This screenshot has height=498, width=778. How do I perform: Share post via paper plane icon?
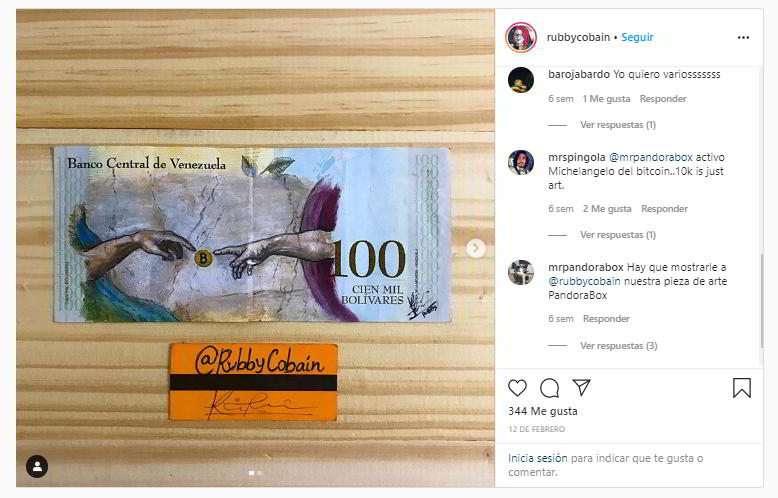tap(582, 387)
